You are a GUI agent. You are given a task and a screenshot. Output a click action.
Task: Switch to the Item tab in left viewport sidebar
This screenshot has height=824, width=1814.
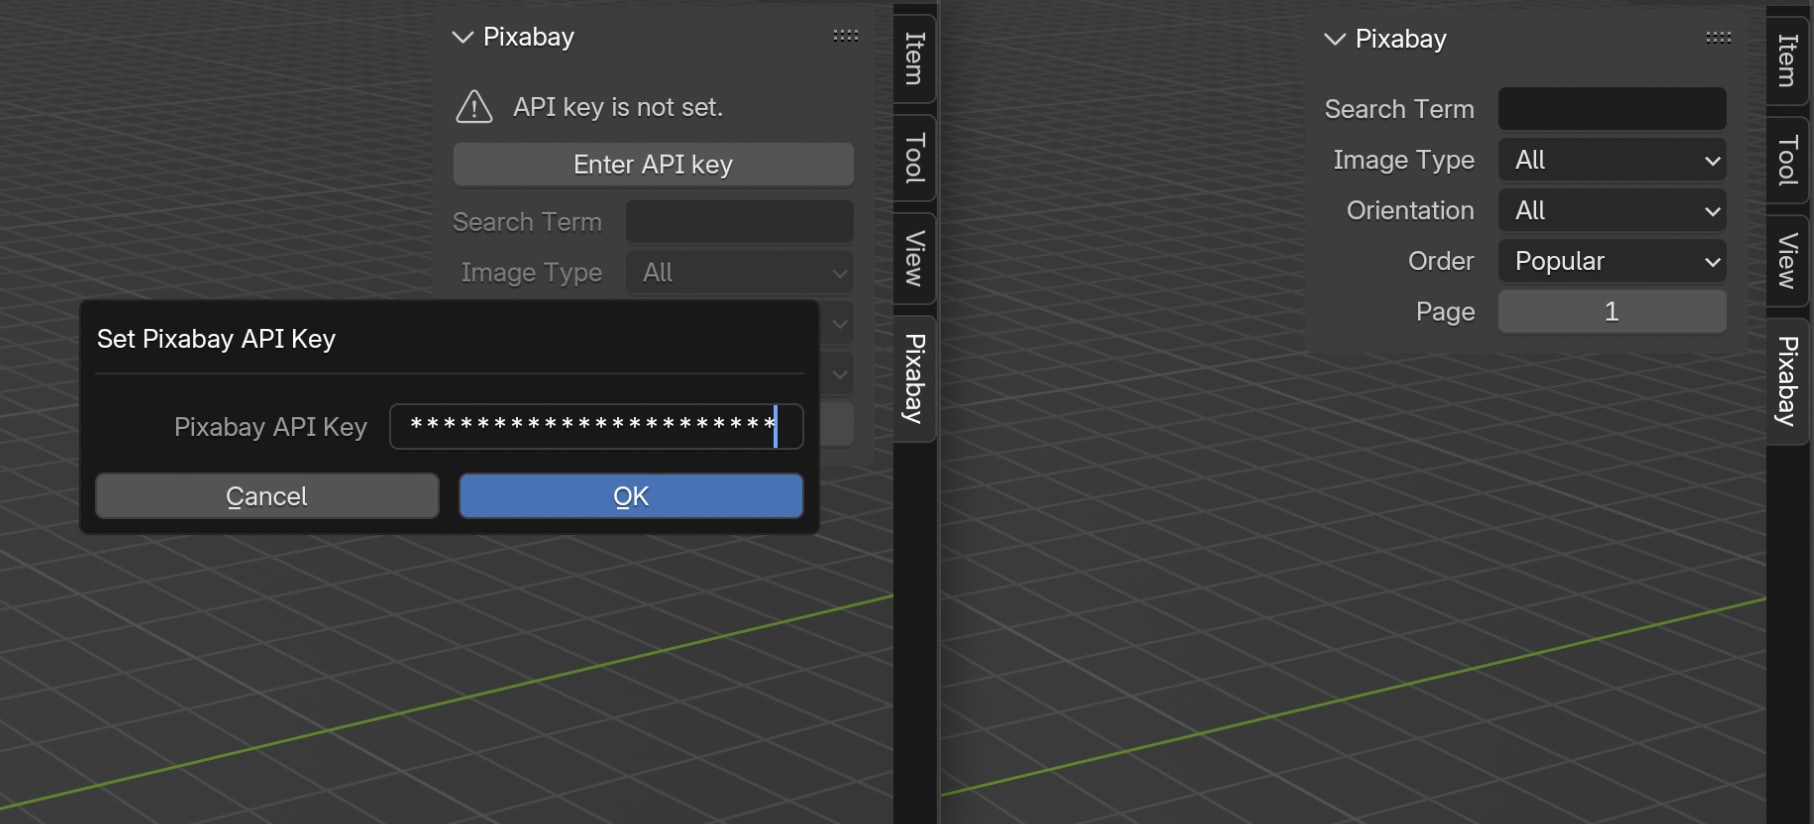coord(914,58)
